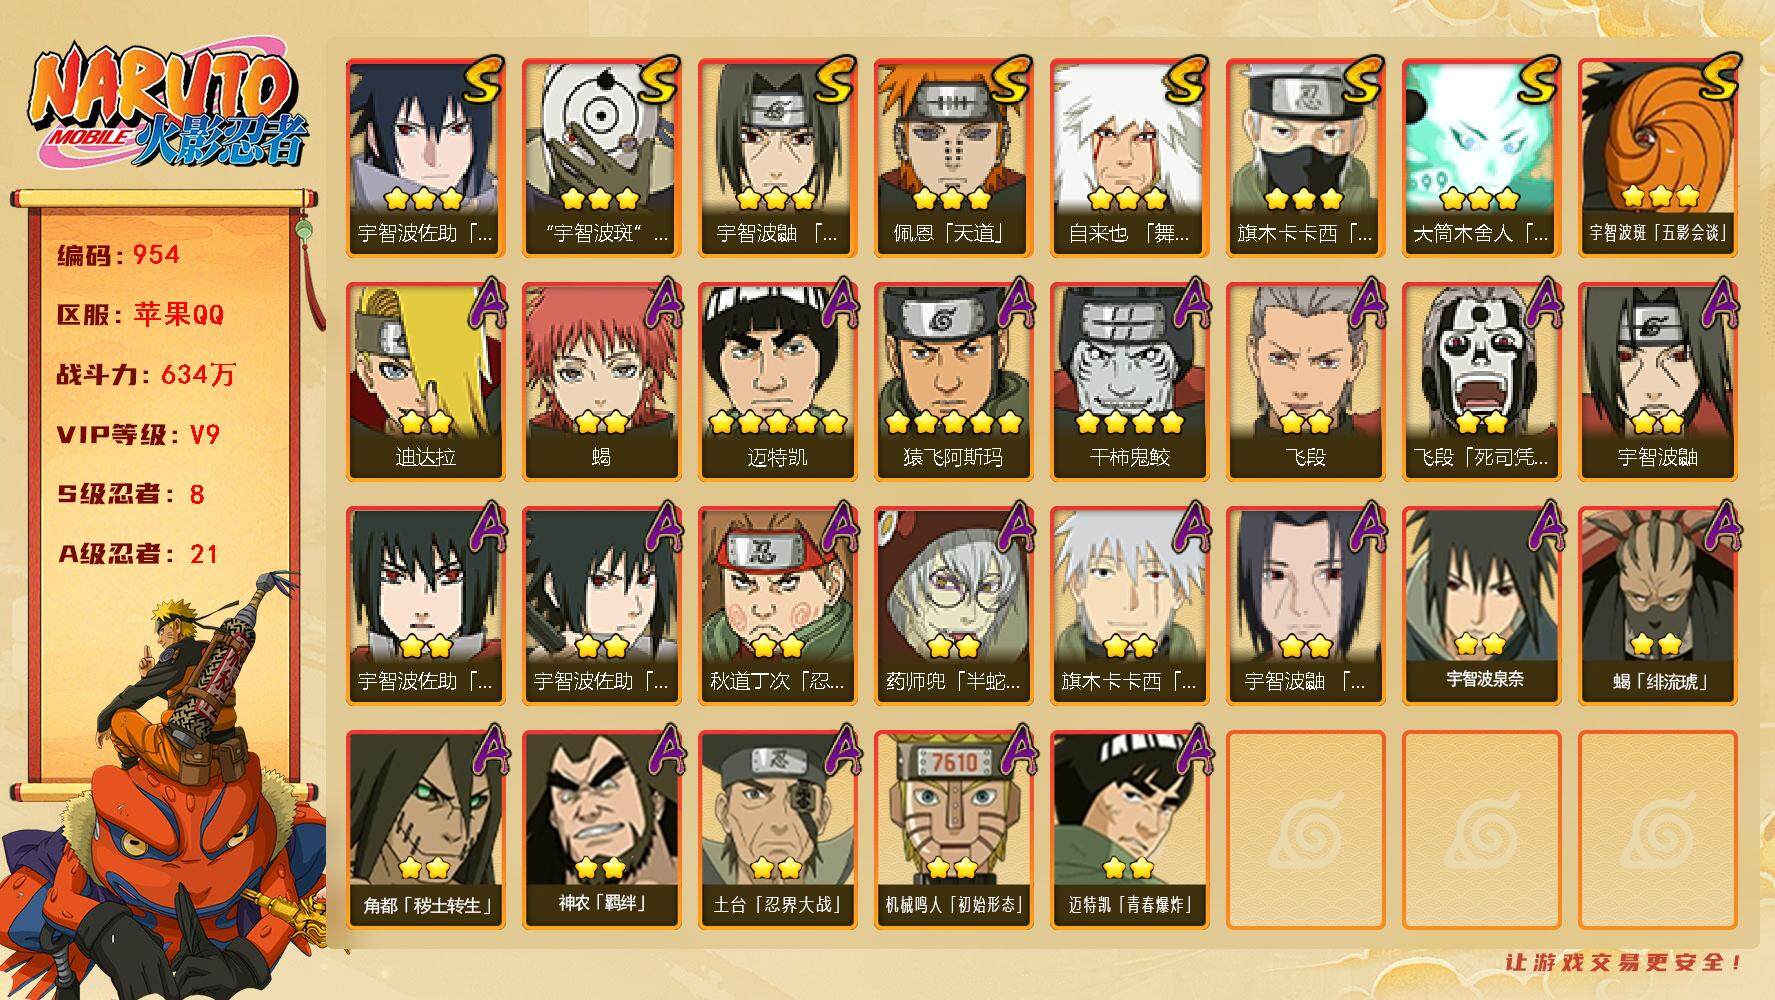Pick the 迈特凯 five-star card
Screen dimensions: 1775x1000
click(777, 382)
